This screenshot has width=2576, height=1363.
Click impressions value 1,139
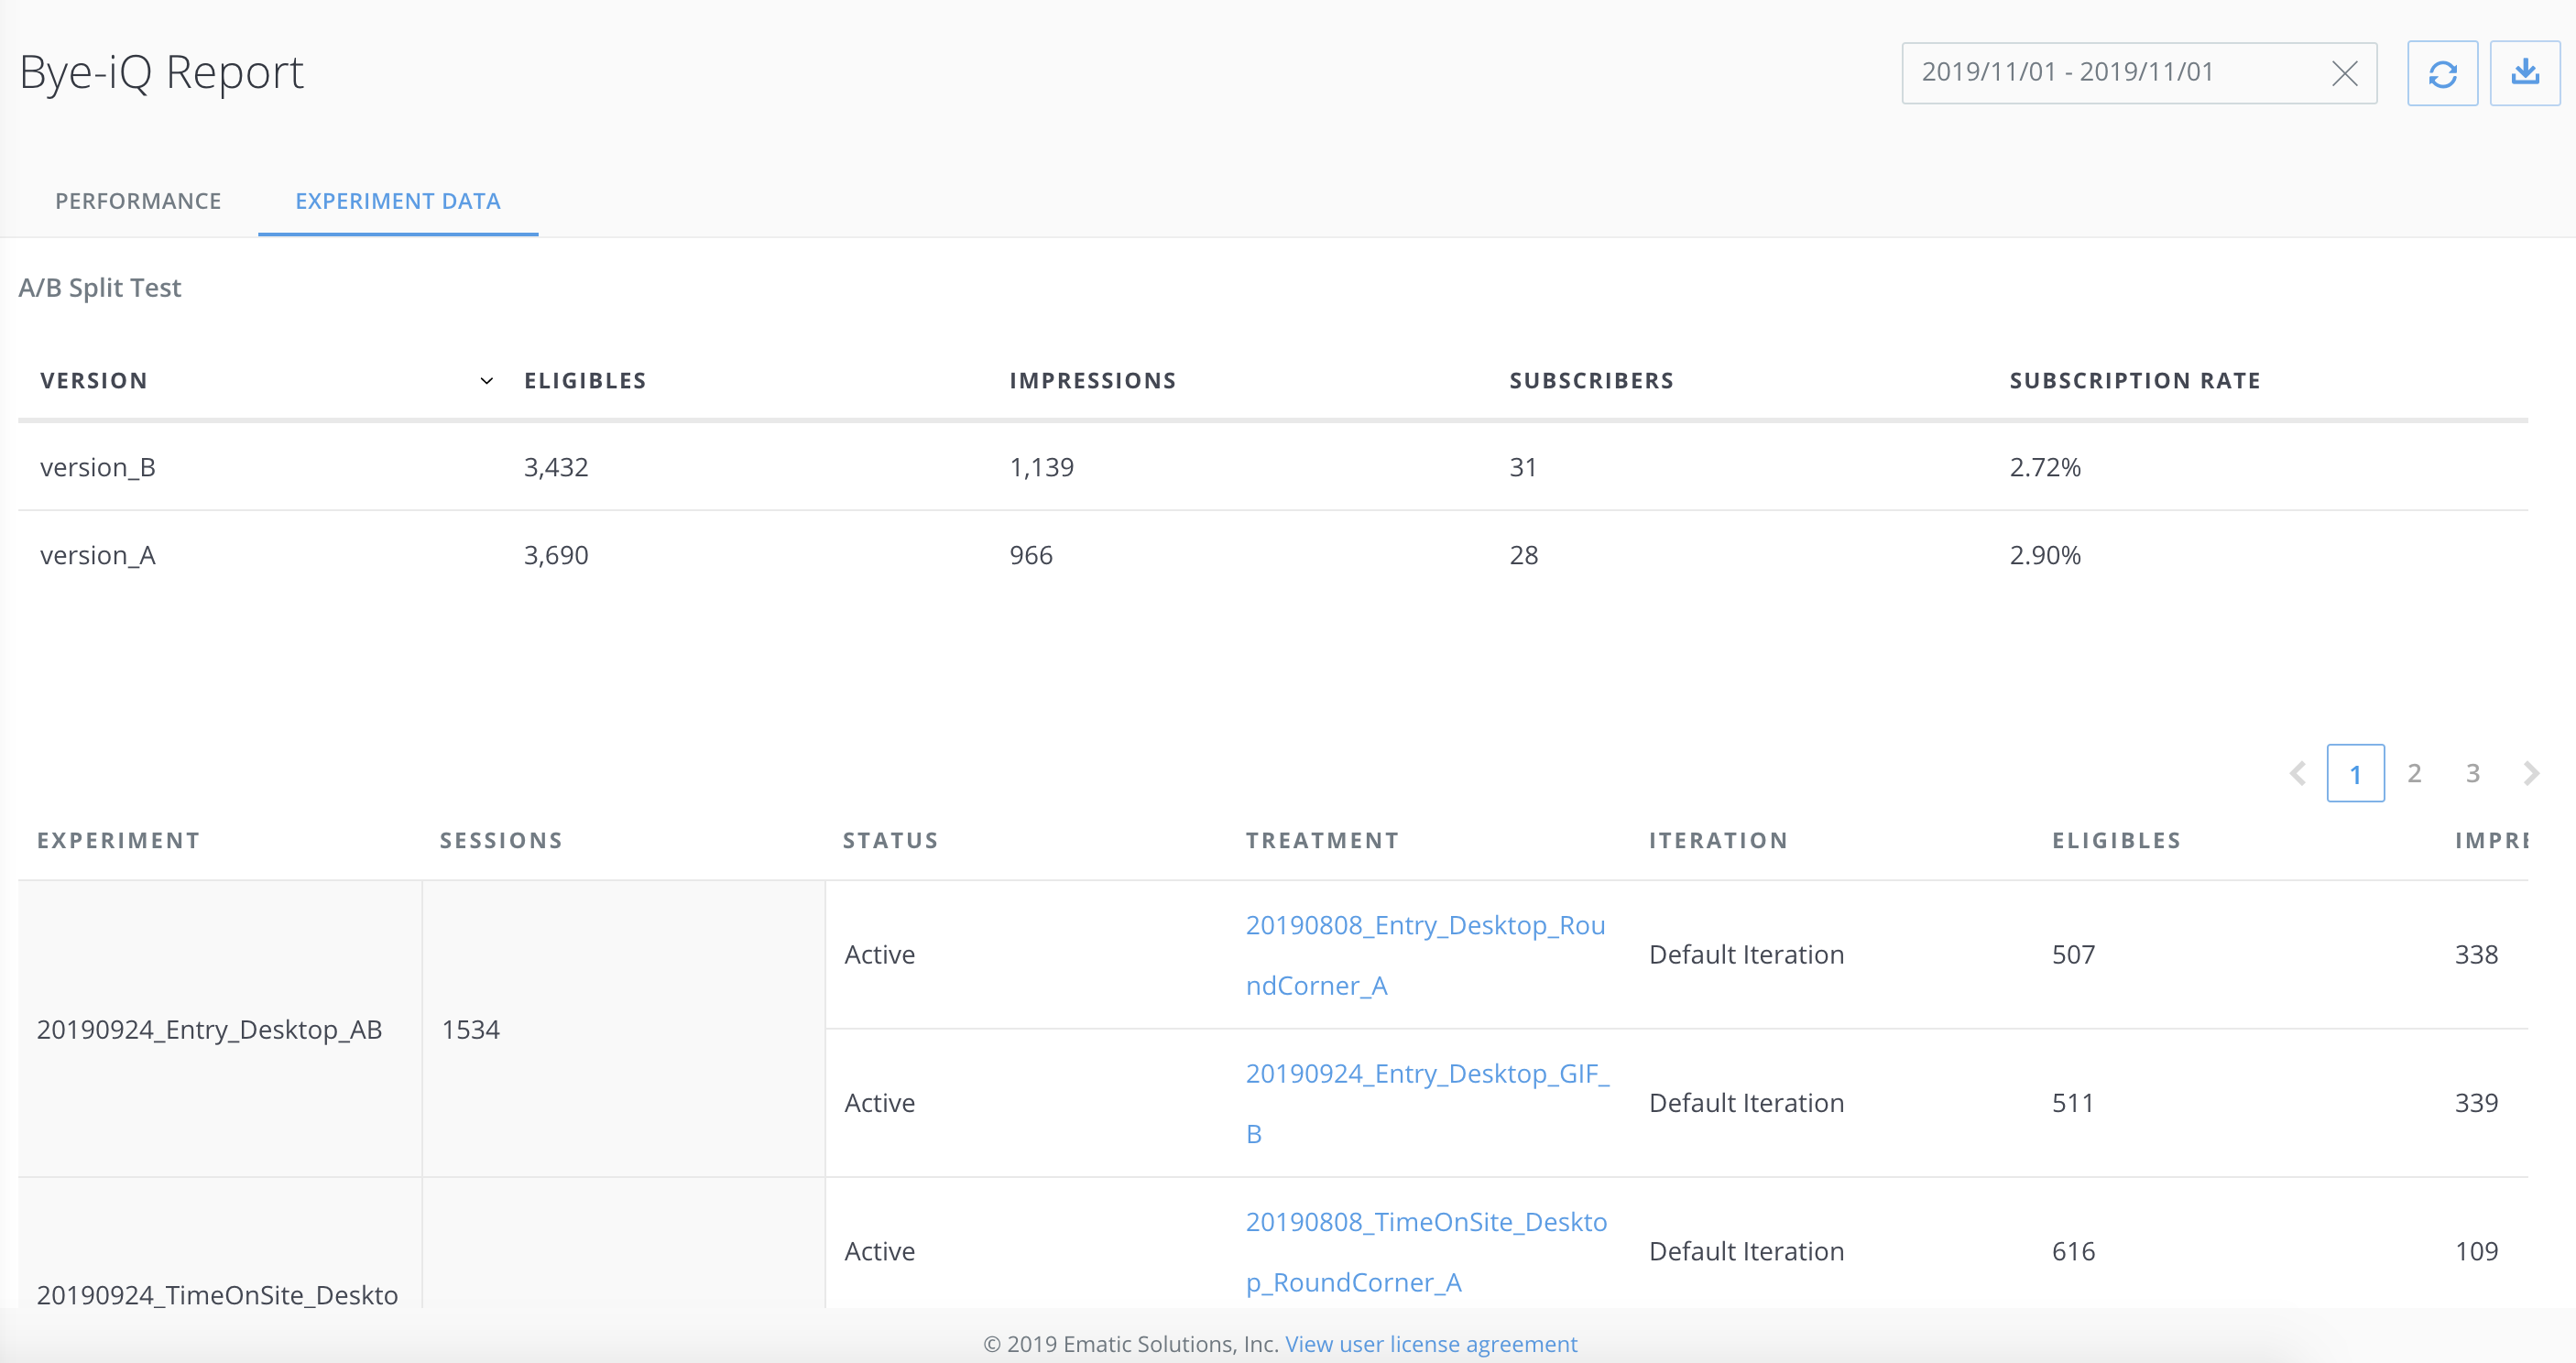point(1041,467)
